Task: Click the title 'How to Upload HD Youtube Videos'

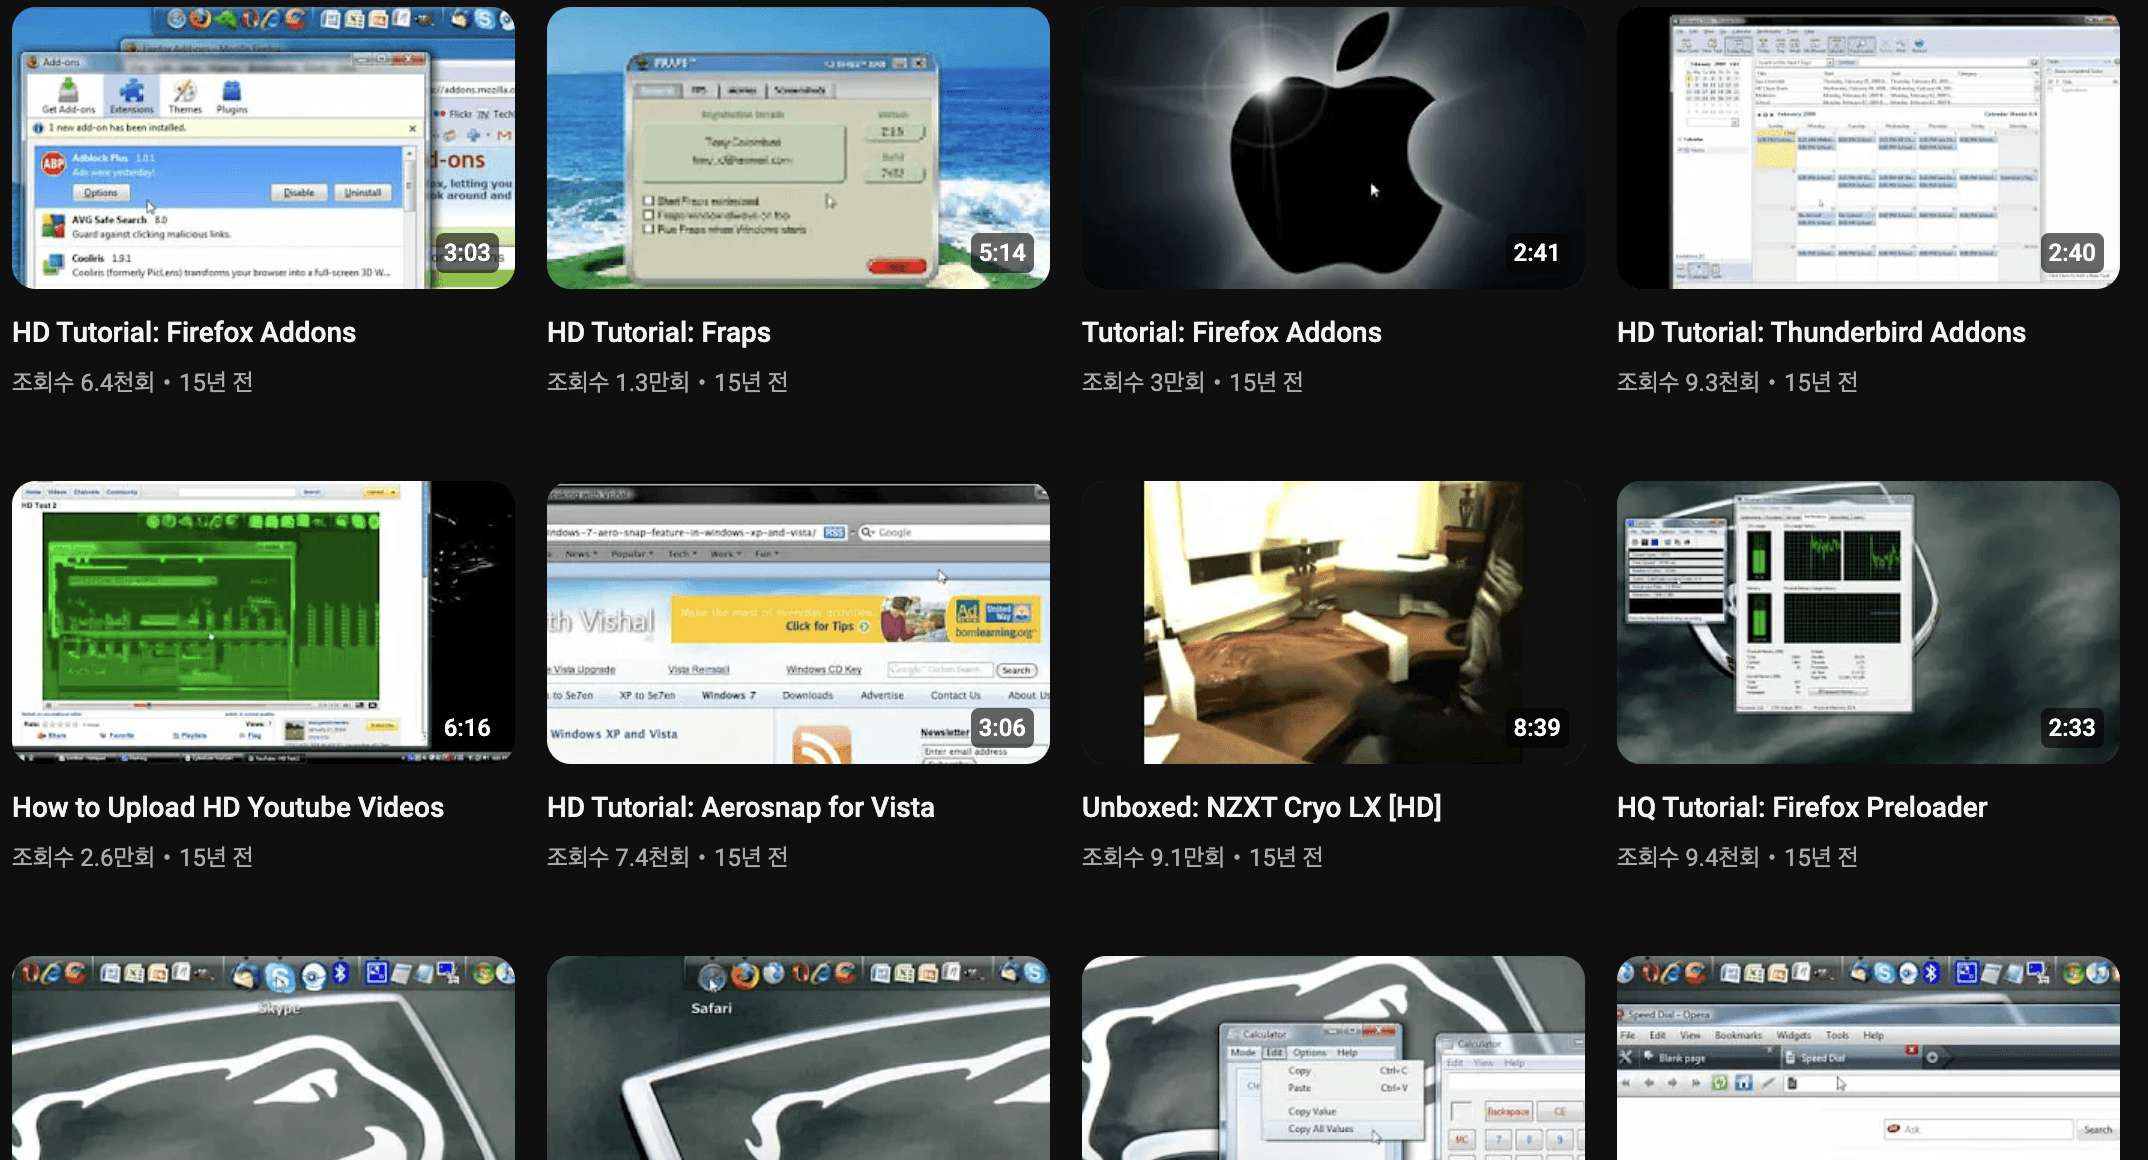Action: pyautogui.click(x=228, y=807)
